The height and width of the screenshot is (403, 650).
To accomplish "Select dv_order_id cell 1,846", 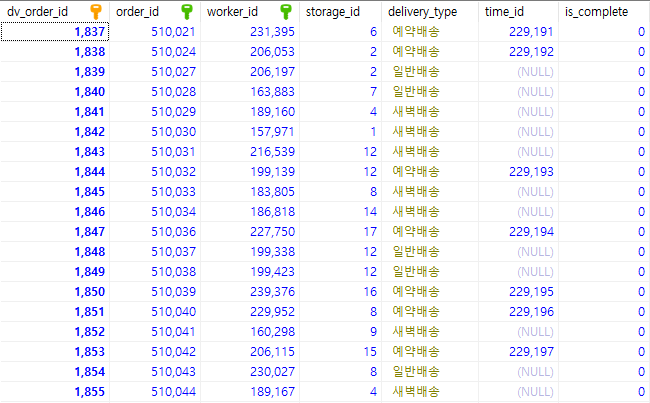I will click(x=55, y=212).
